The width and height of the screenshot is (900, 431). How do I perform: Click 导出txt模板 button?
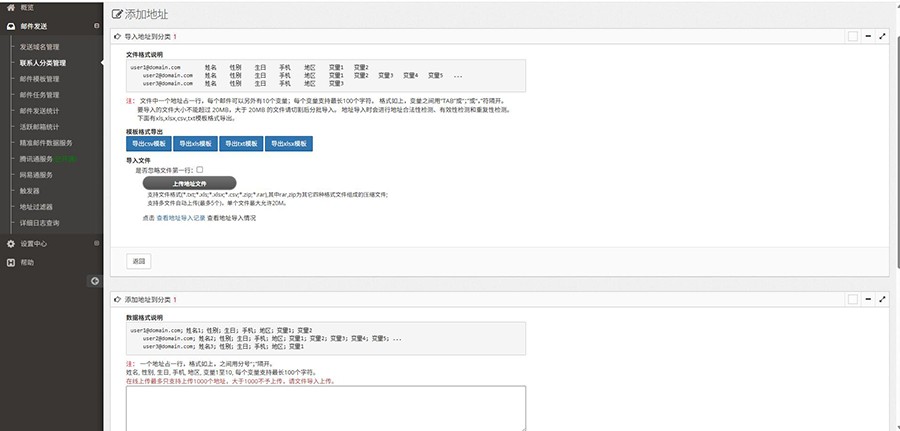(x=241, y=144)
